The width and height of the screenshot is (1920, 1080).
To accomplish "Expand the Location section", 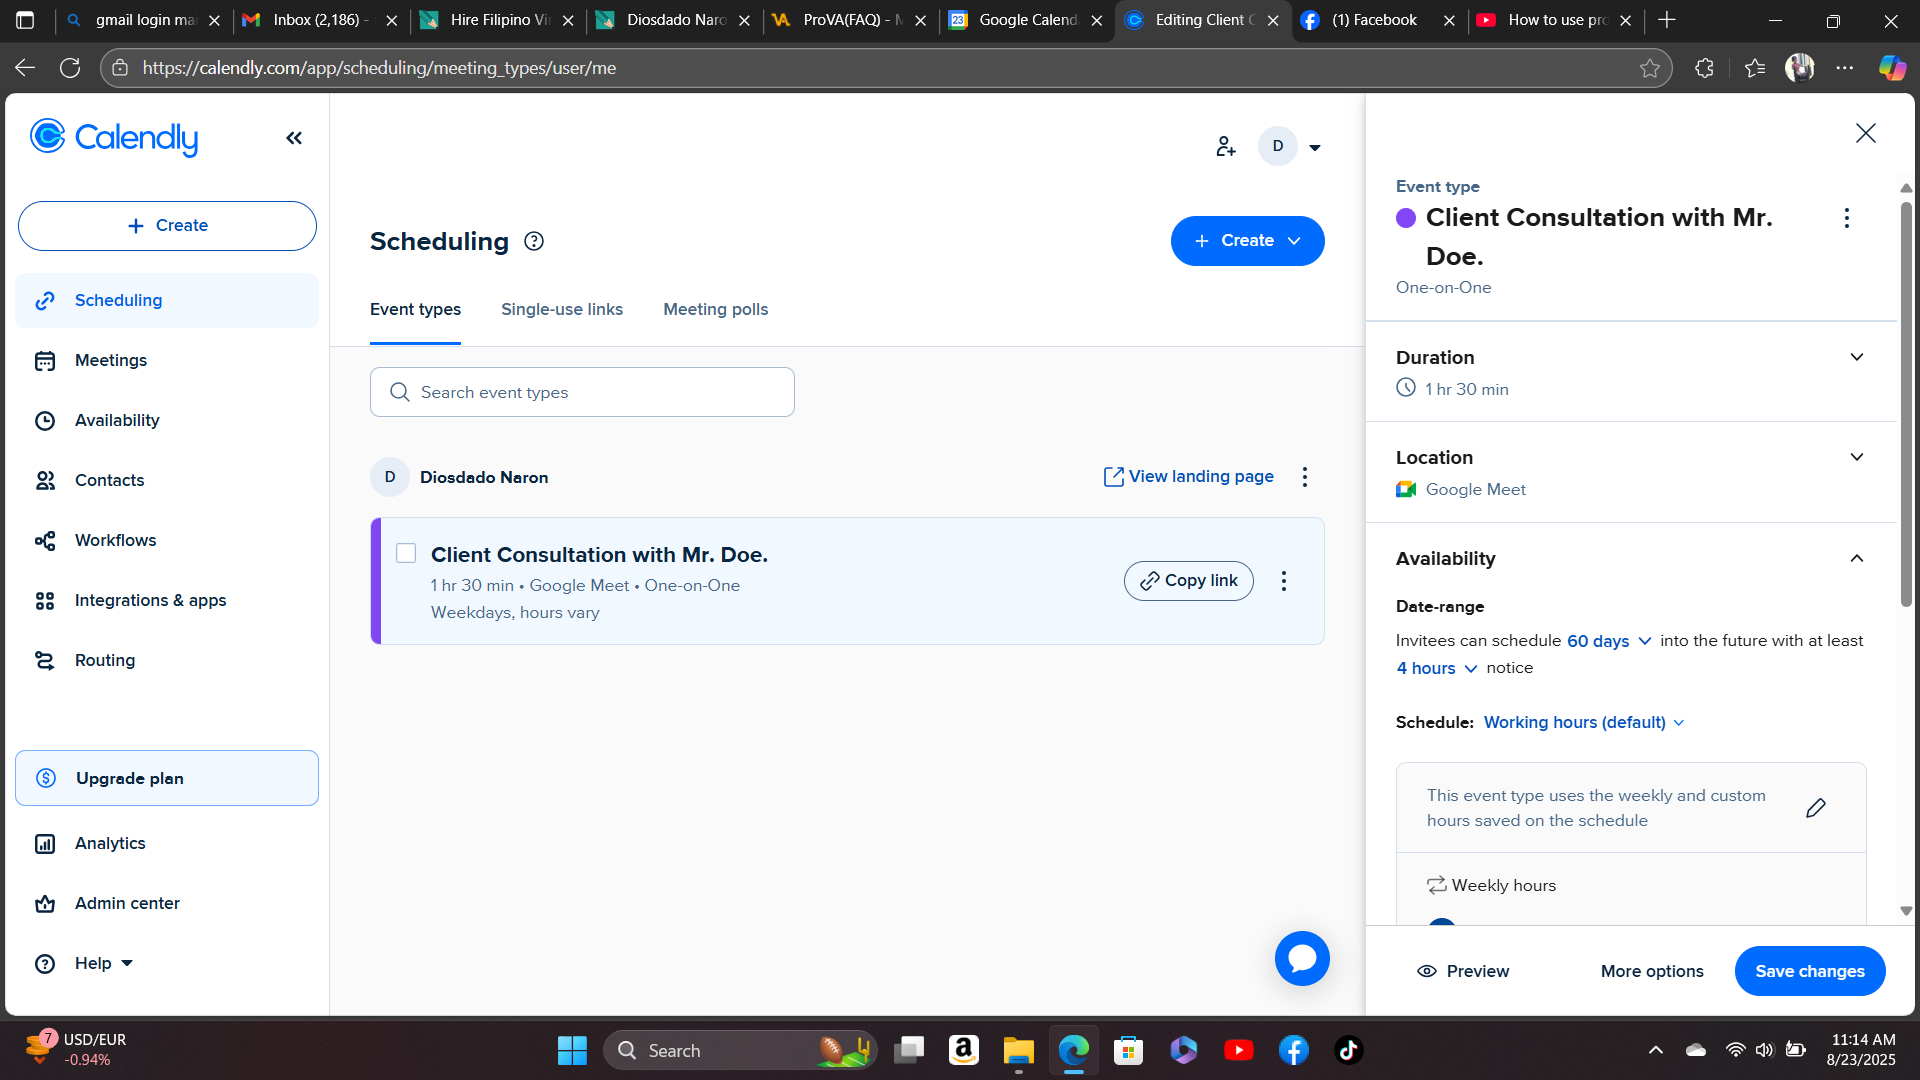I will (1856, 457).
